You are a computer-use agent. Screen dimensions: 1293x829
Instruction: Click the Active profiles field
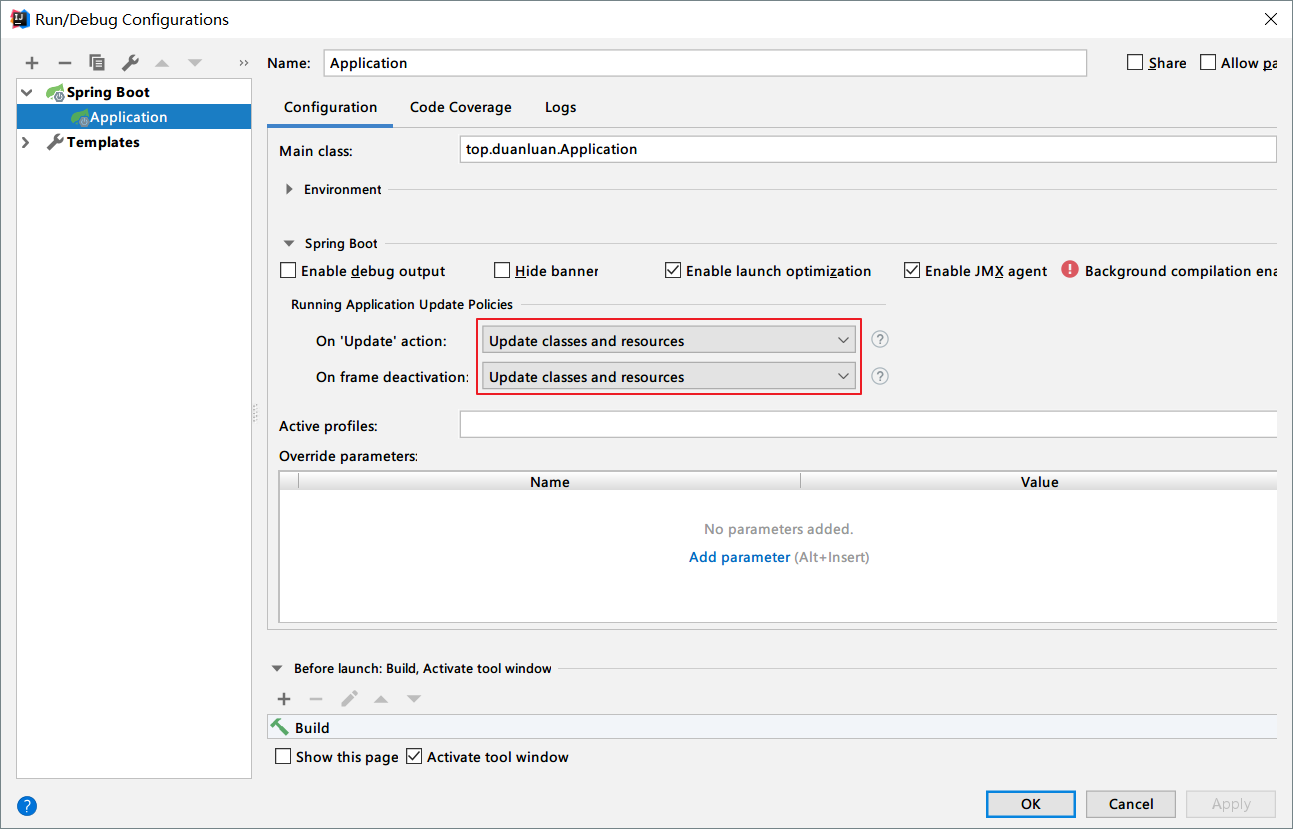(x=868, y=424)
